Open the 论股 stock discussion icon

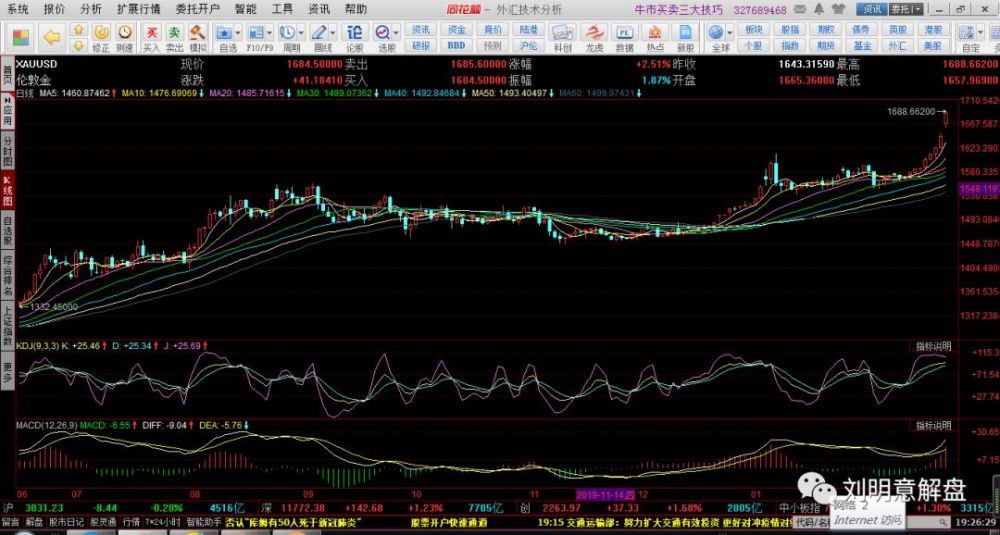[355, 38]
